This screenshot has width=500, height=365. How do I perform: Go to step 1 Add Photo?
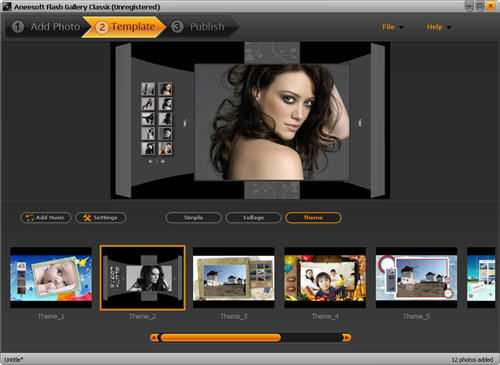coord(46,27)
